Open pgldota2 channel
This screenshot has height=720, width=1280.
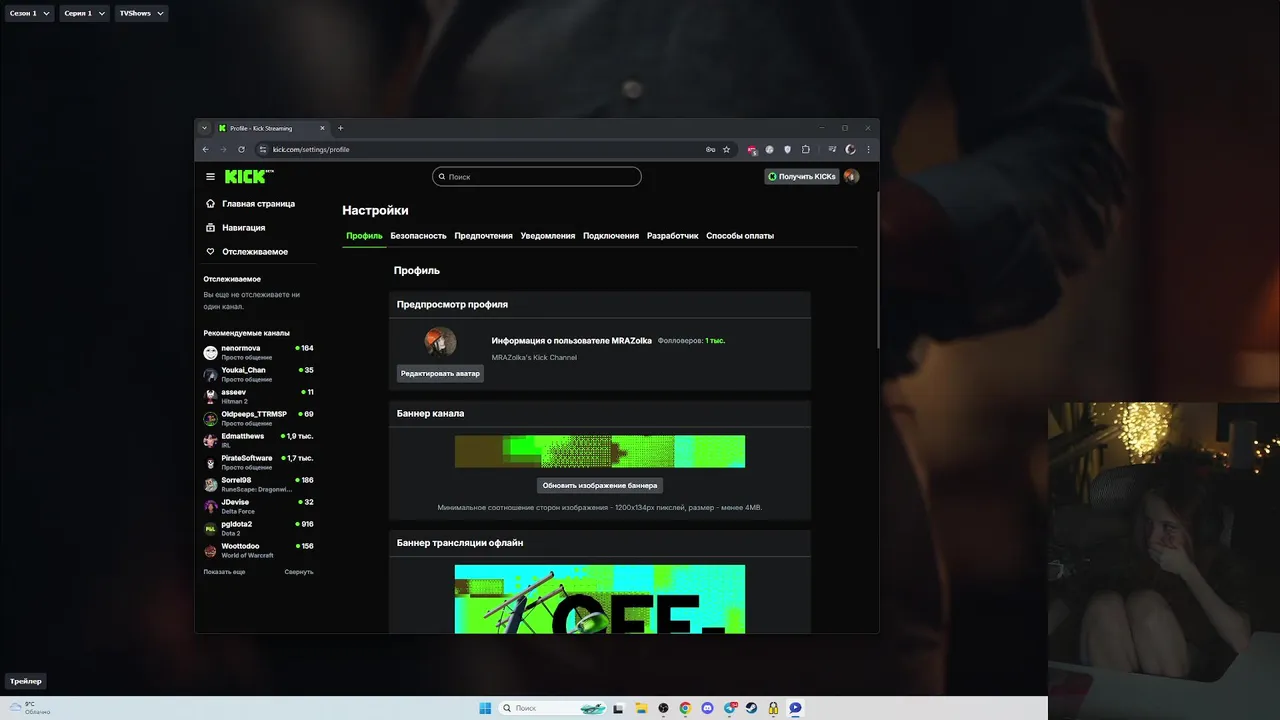point(259,528)
